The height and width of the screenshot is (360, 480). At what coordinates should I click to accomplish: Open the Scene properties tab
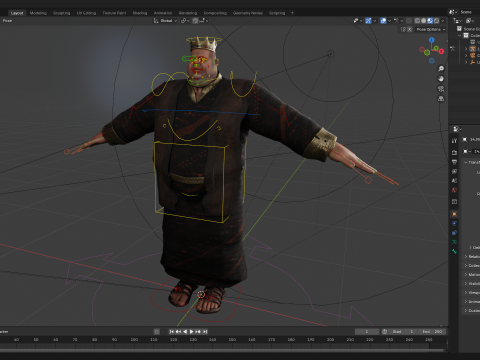pyautogui.click(x=454, y=181)
